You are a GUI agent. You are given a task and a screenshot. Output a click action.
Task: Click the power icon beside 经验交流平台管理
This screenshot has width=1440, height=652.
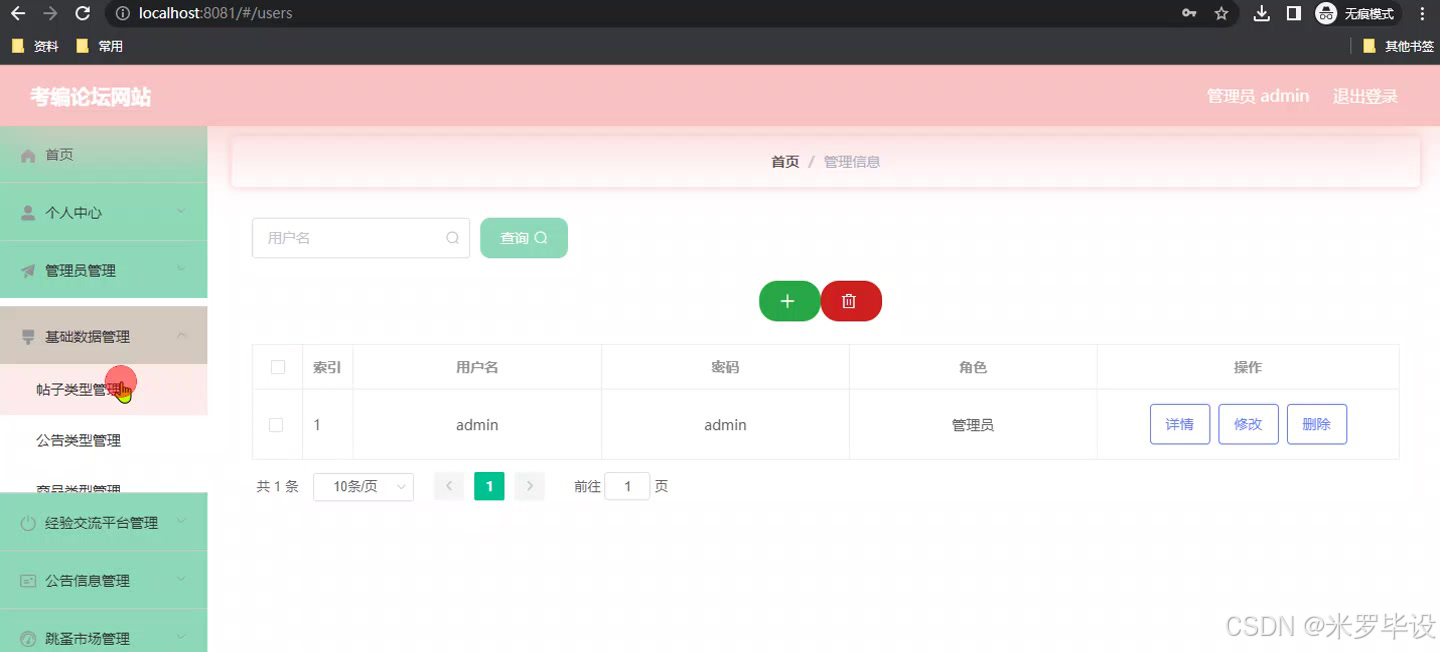28,523
